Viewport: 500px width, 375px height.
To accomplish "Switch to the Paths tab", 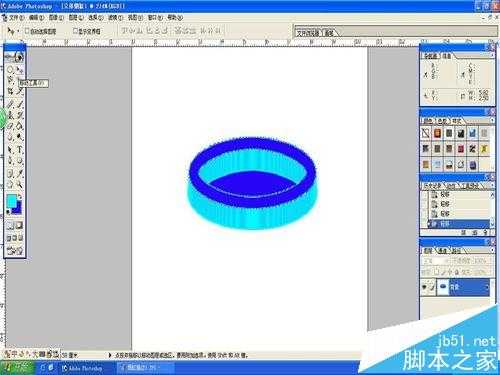I will tap(456, 250).
